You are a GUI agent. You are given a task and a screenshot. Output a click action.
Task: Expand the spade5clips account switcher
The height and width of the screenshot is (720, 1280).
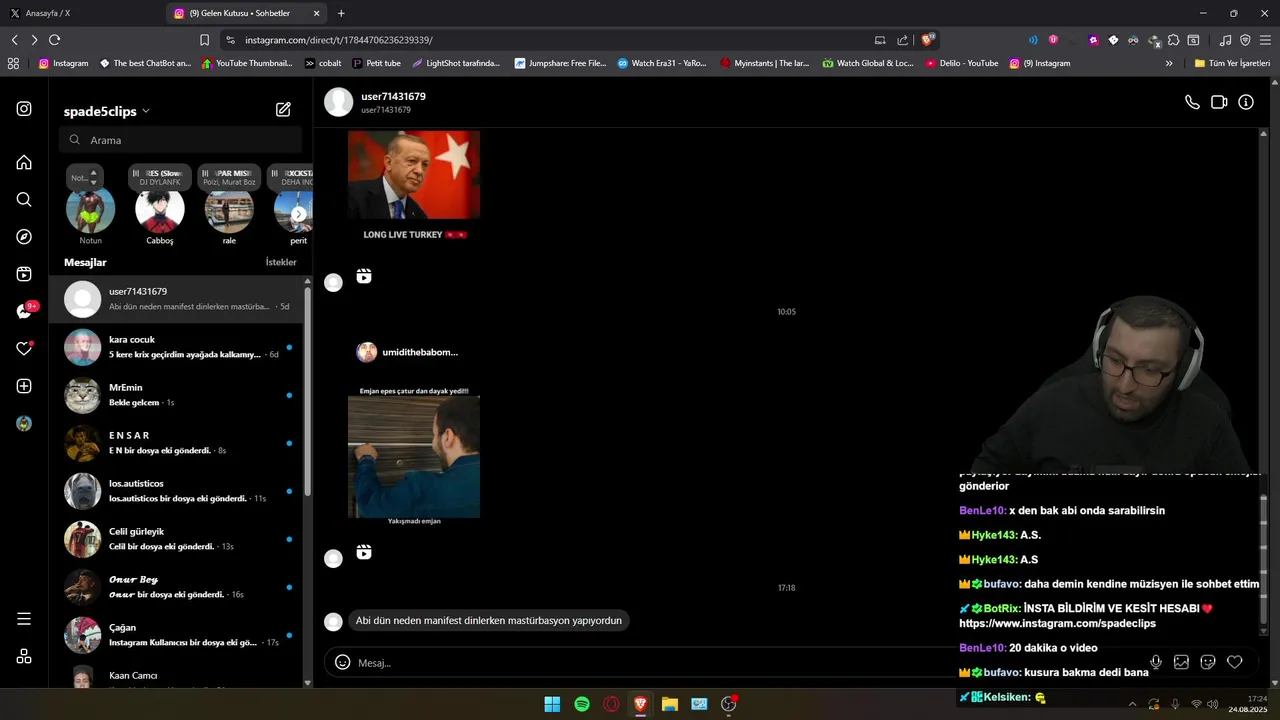point(107,111)
